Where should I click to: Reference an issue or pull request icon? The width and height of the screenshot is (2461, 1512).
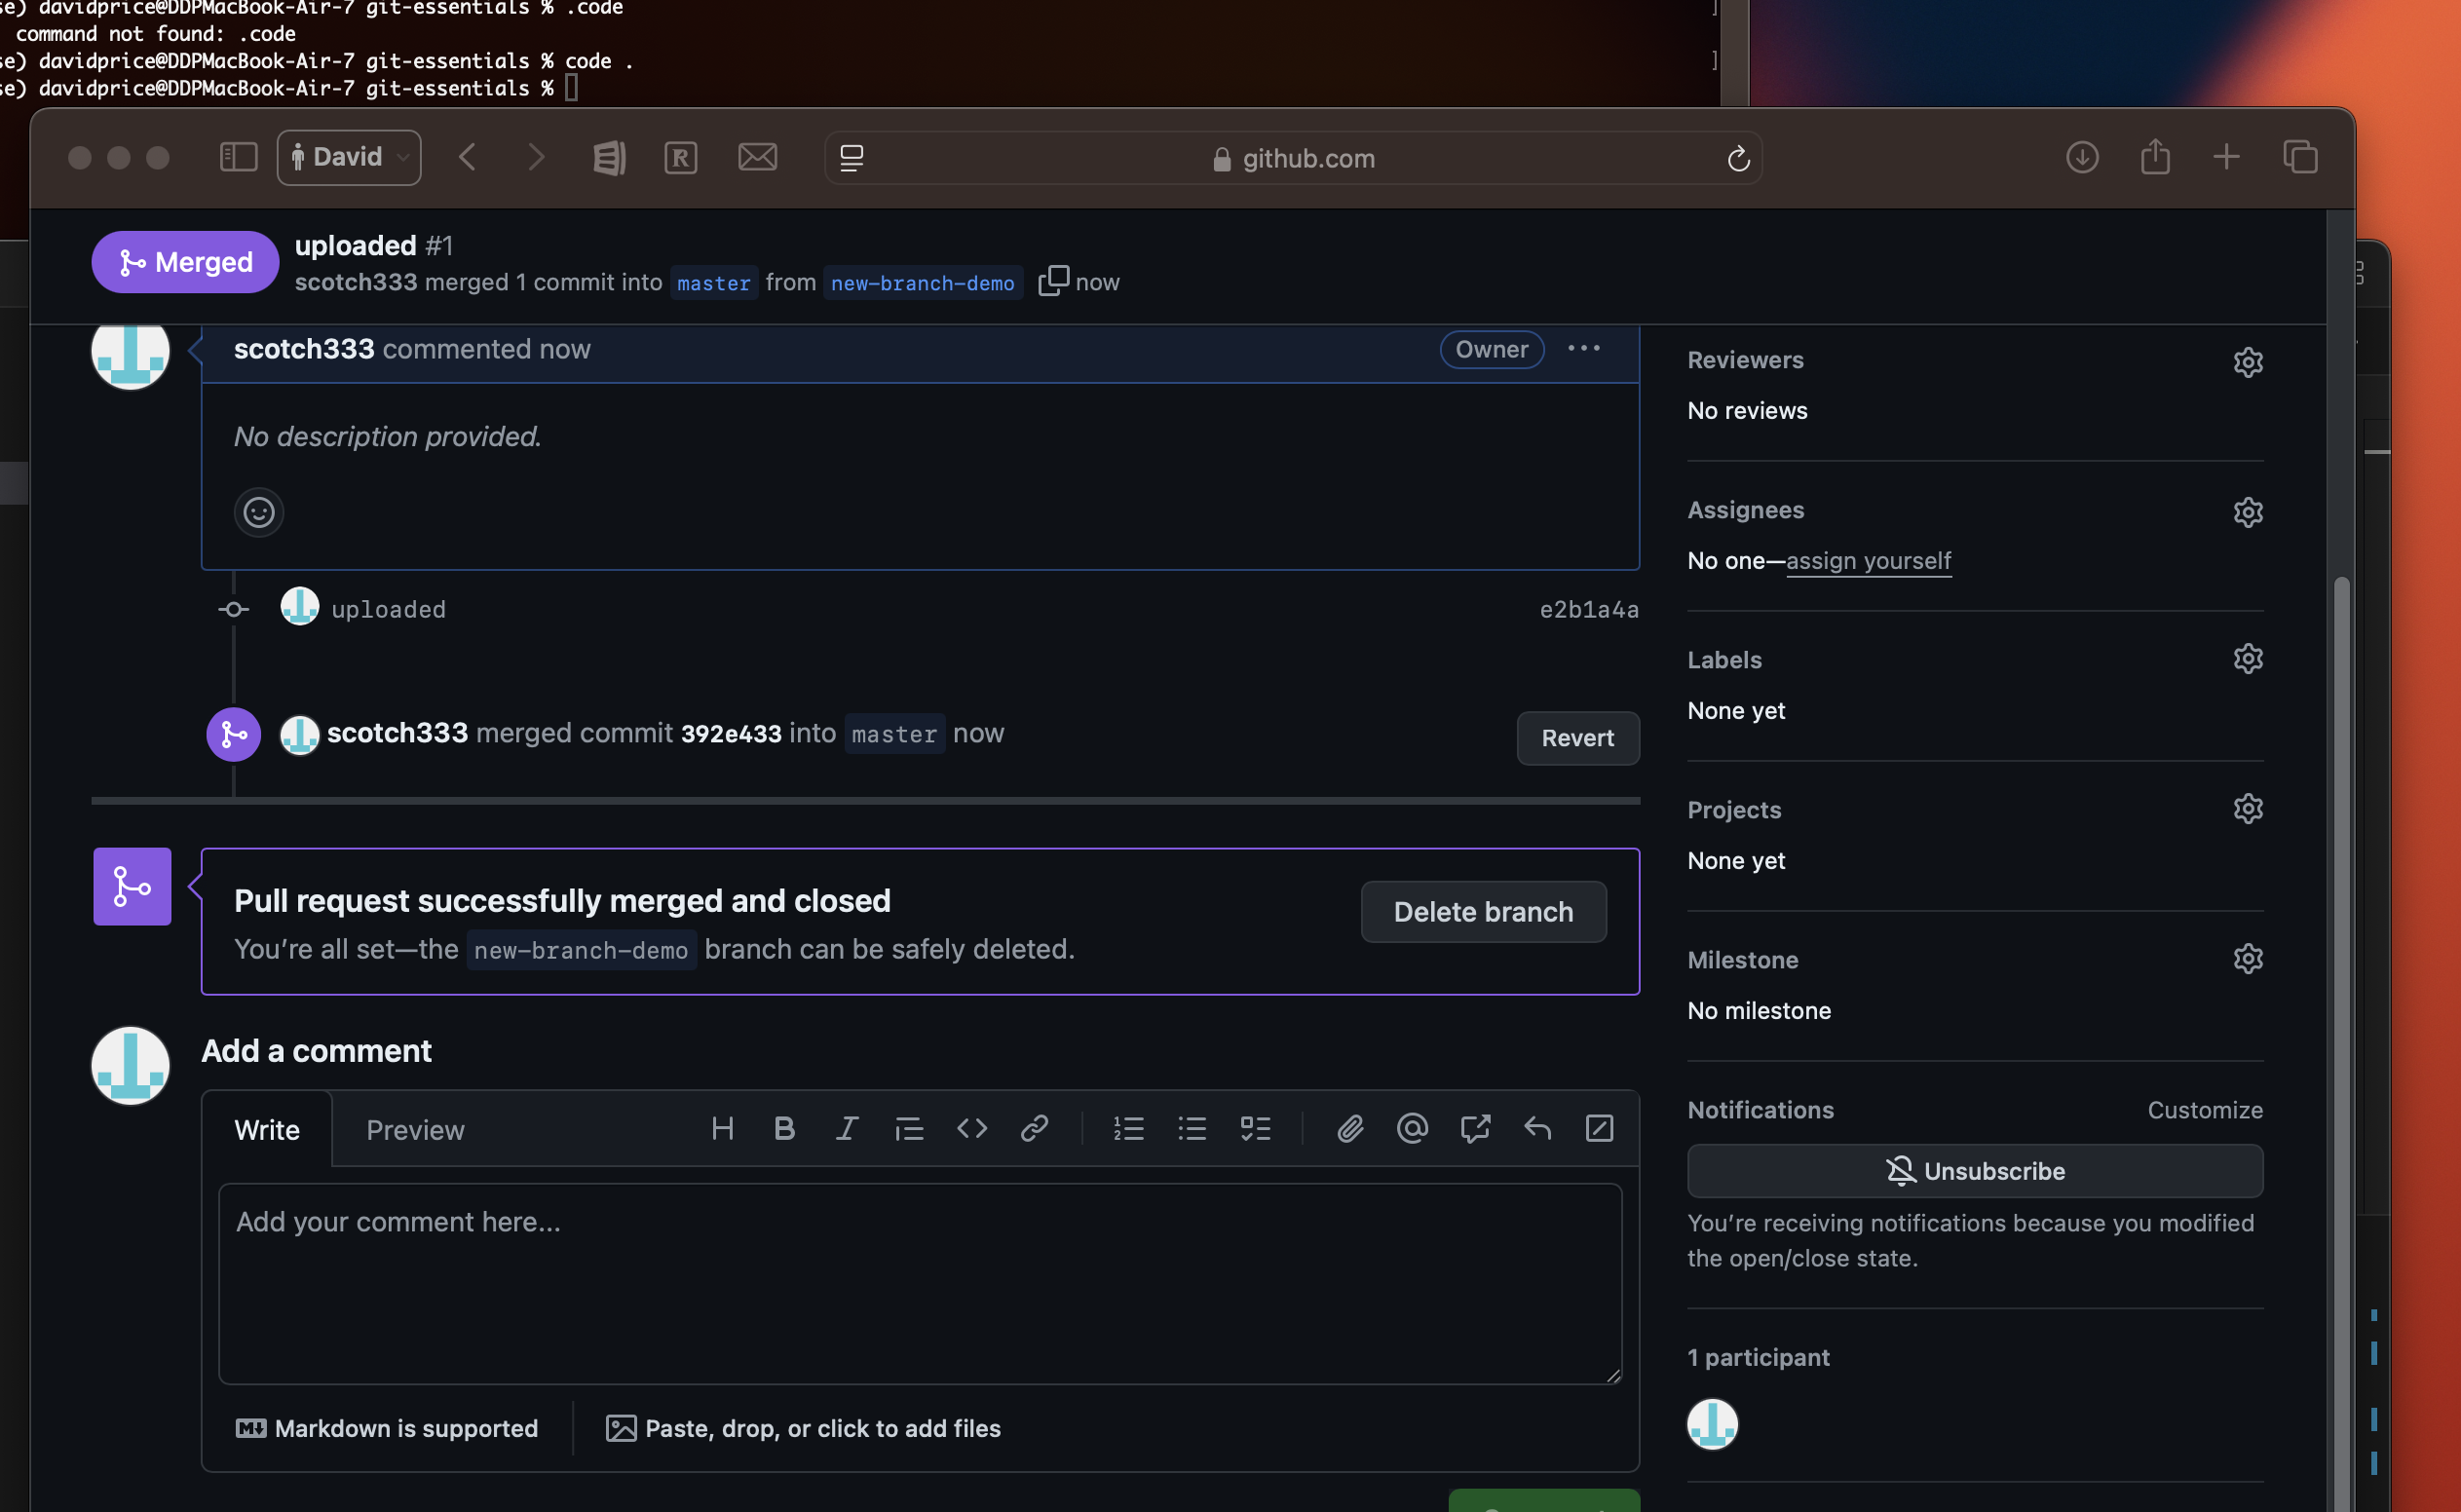(x=1475, y=1129)
